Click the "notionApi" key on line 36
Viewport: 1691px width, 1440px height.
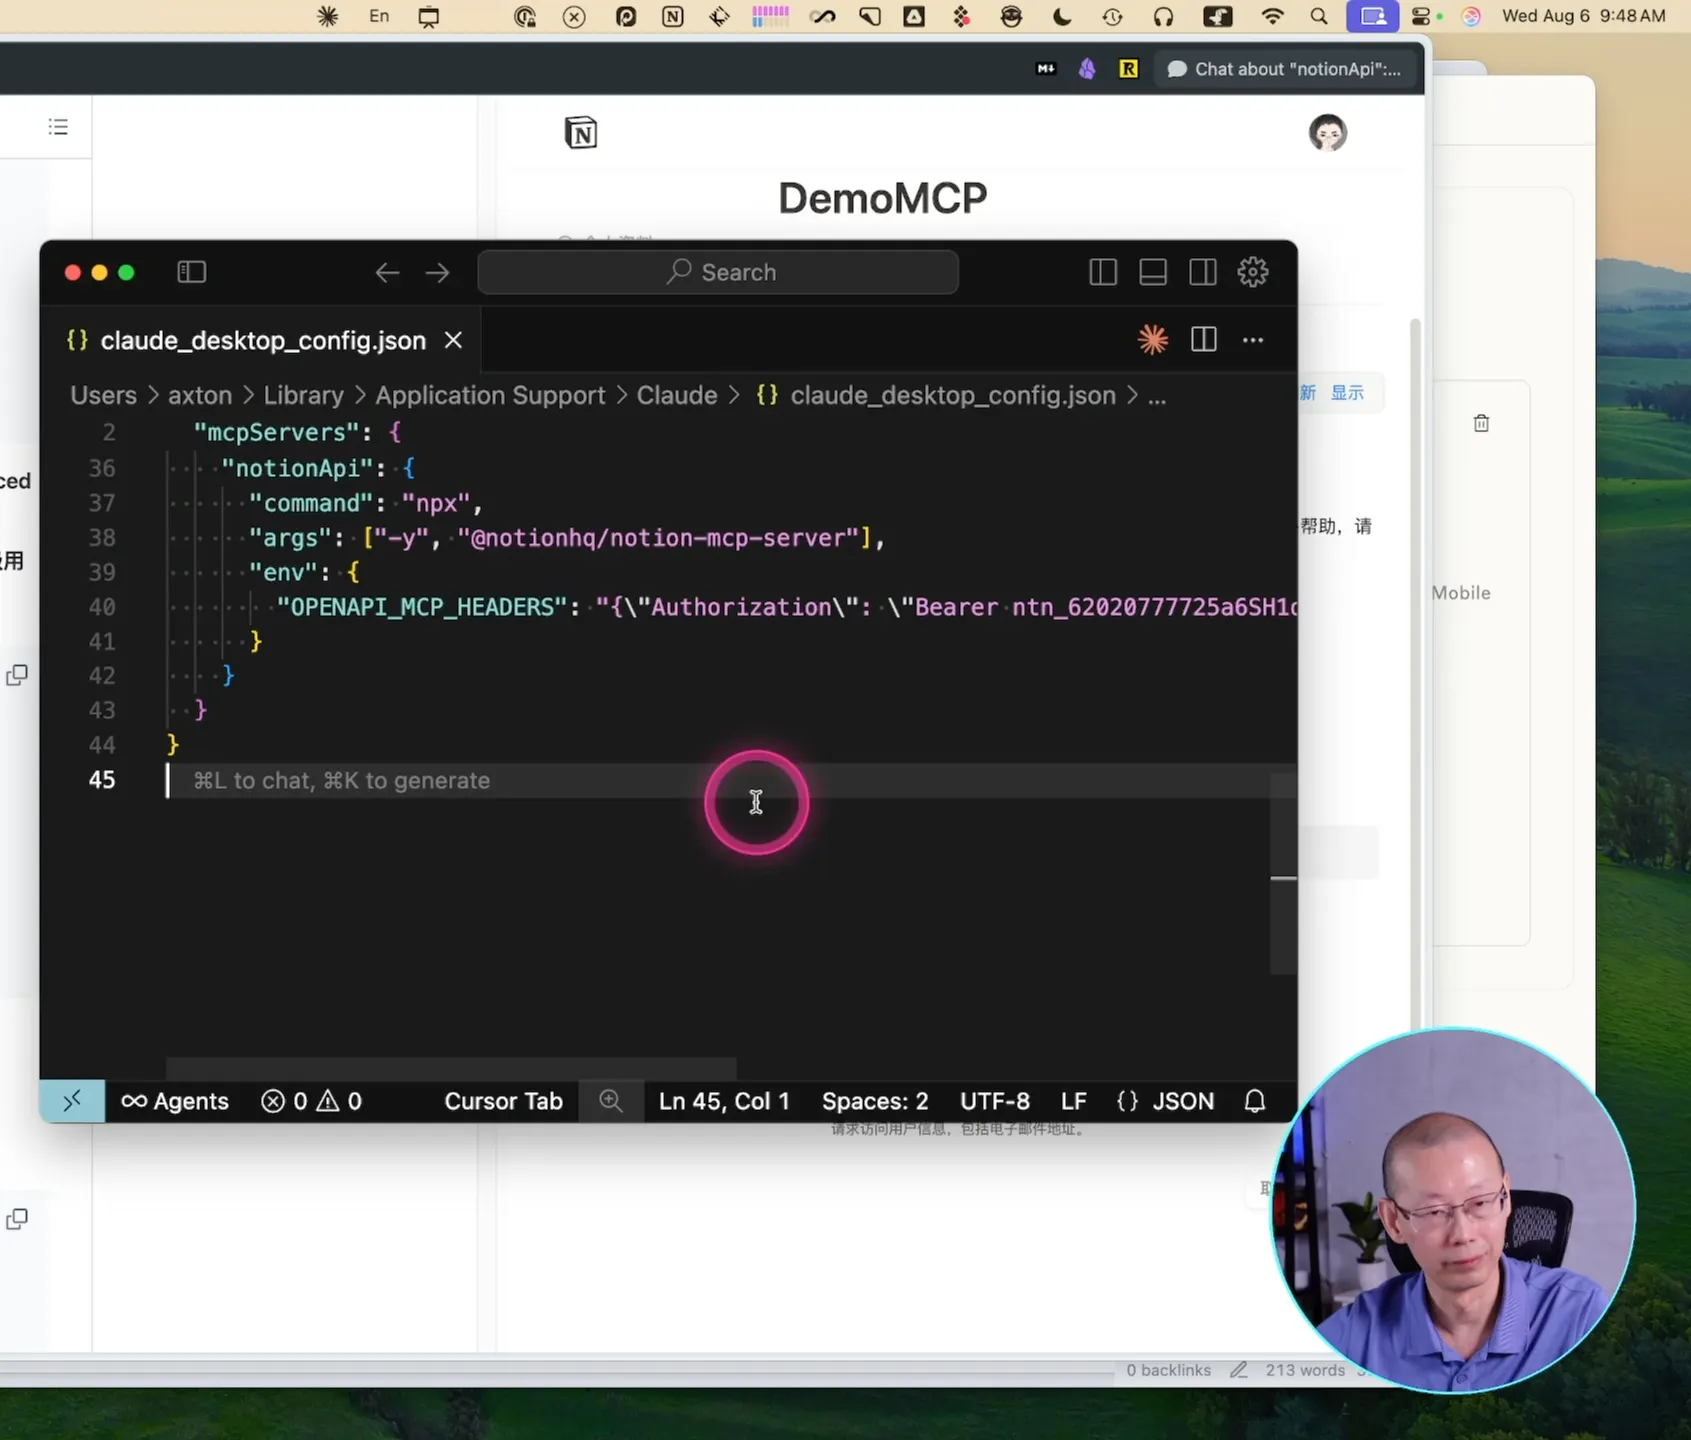[297, 468]
